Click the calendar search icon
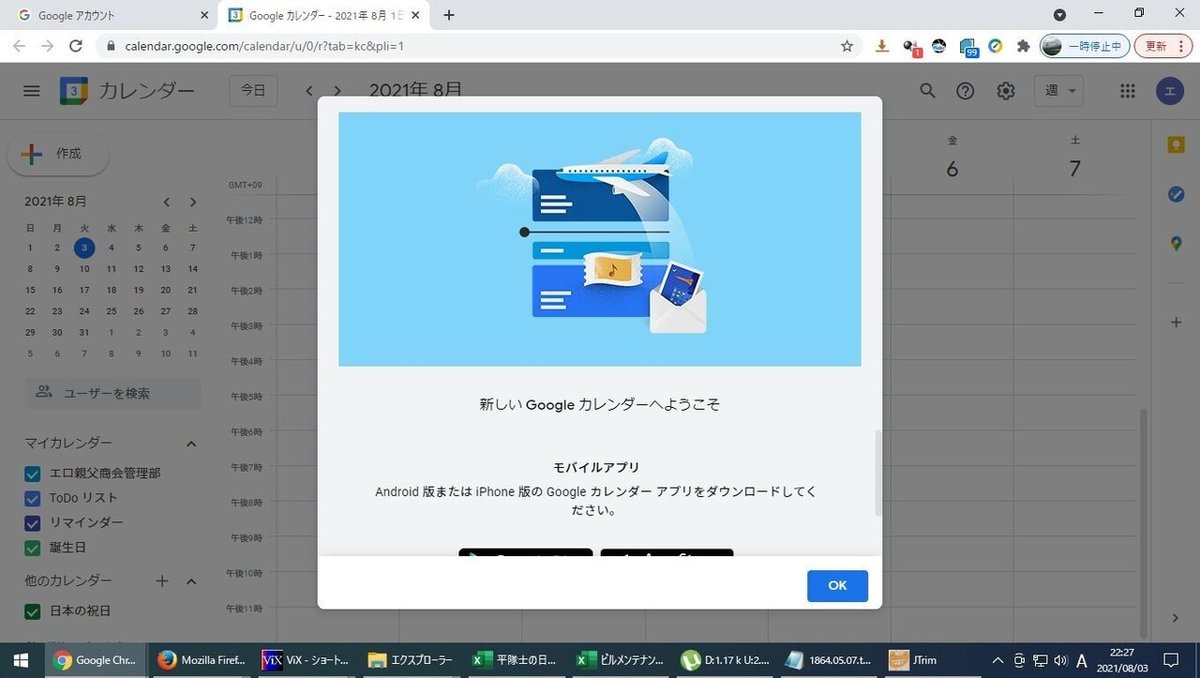Image resolution: width=1200 pixels, height=678 pixels. pyautogui.click(x=927, y=90)
